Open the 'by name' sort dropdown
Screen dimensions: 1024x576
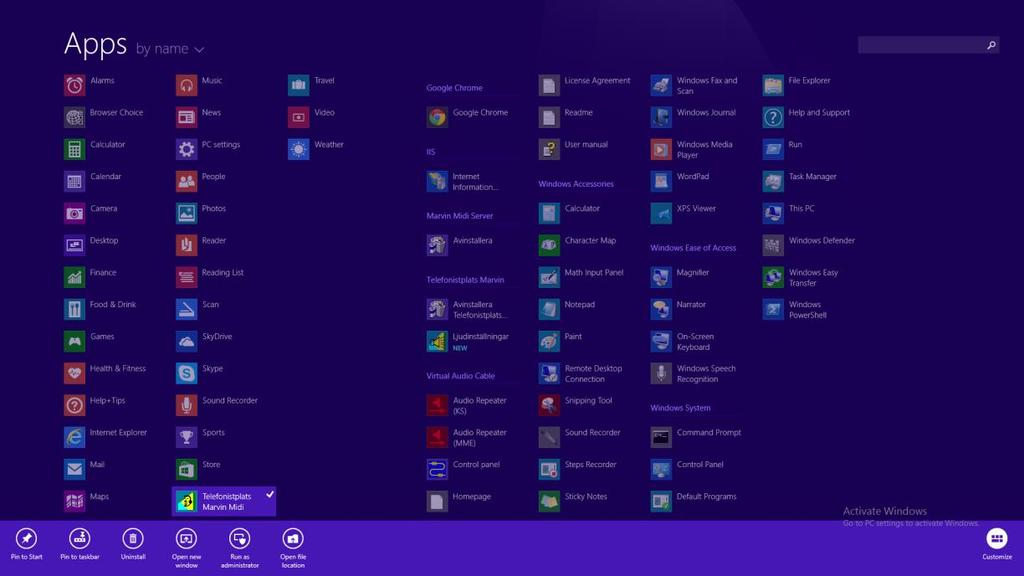tap(170, 49)
